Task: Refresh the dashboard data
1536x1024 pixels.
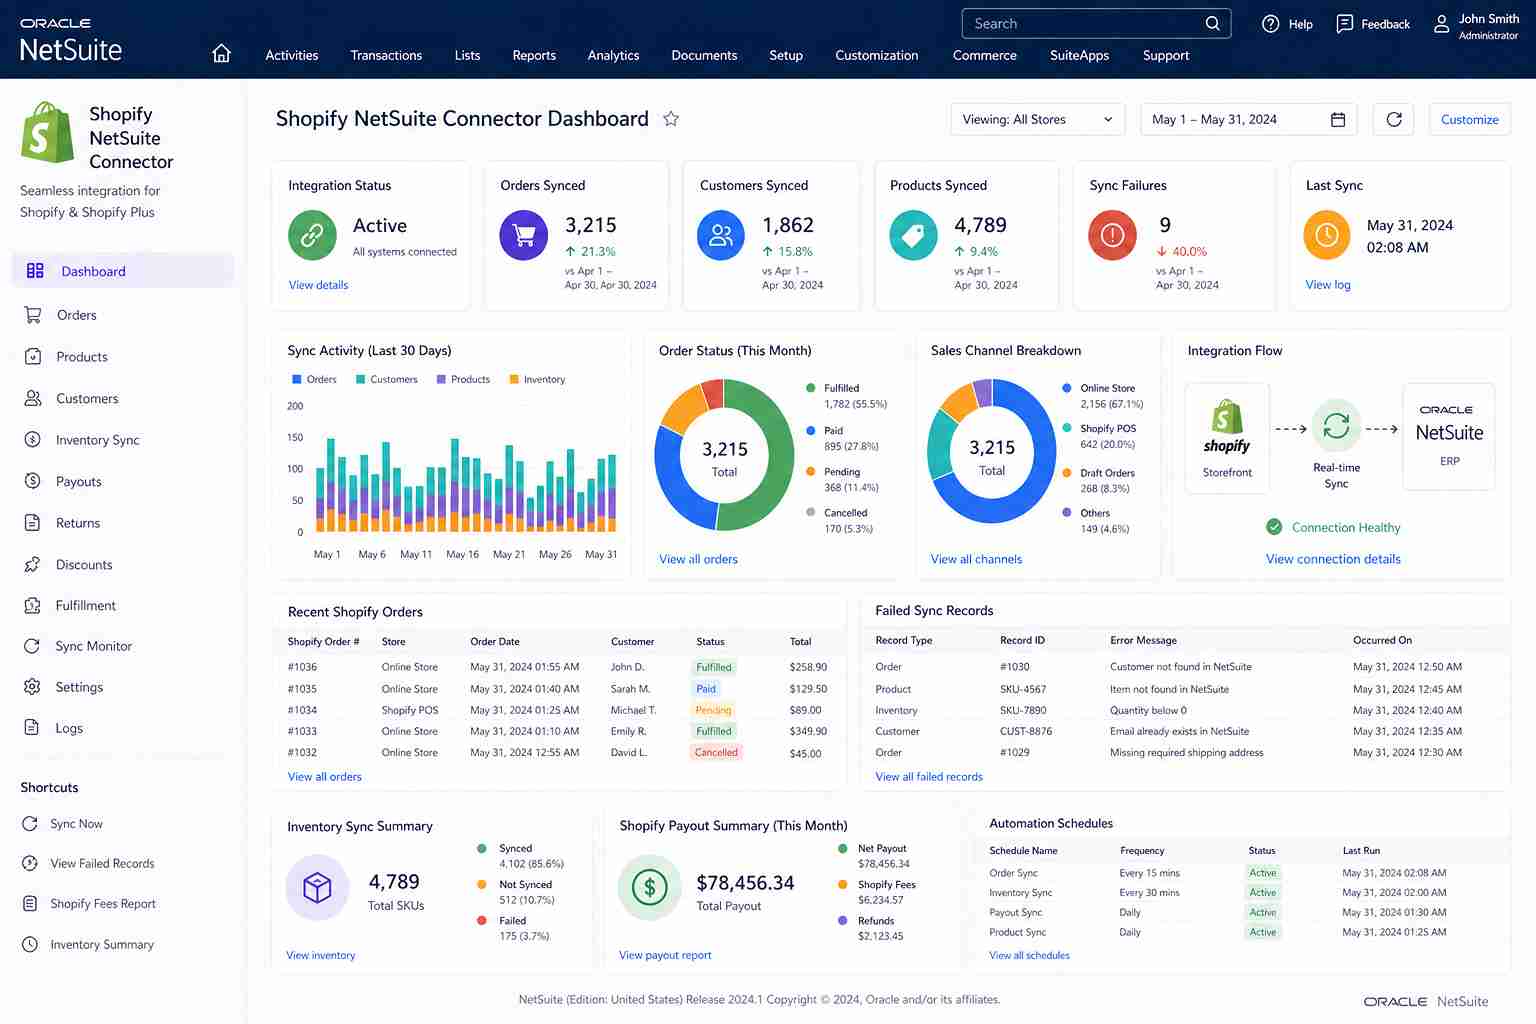Action: 1394,119
